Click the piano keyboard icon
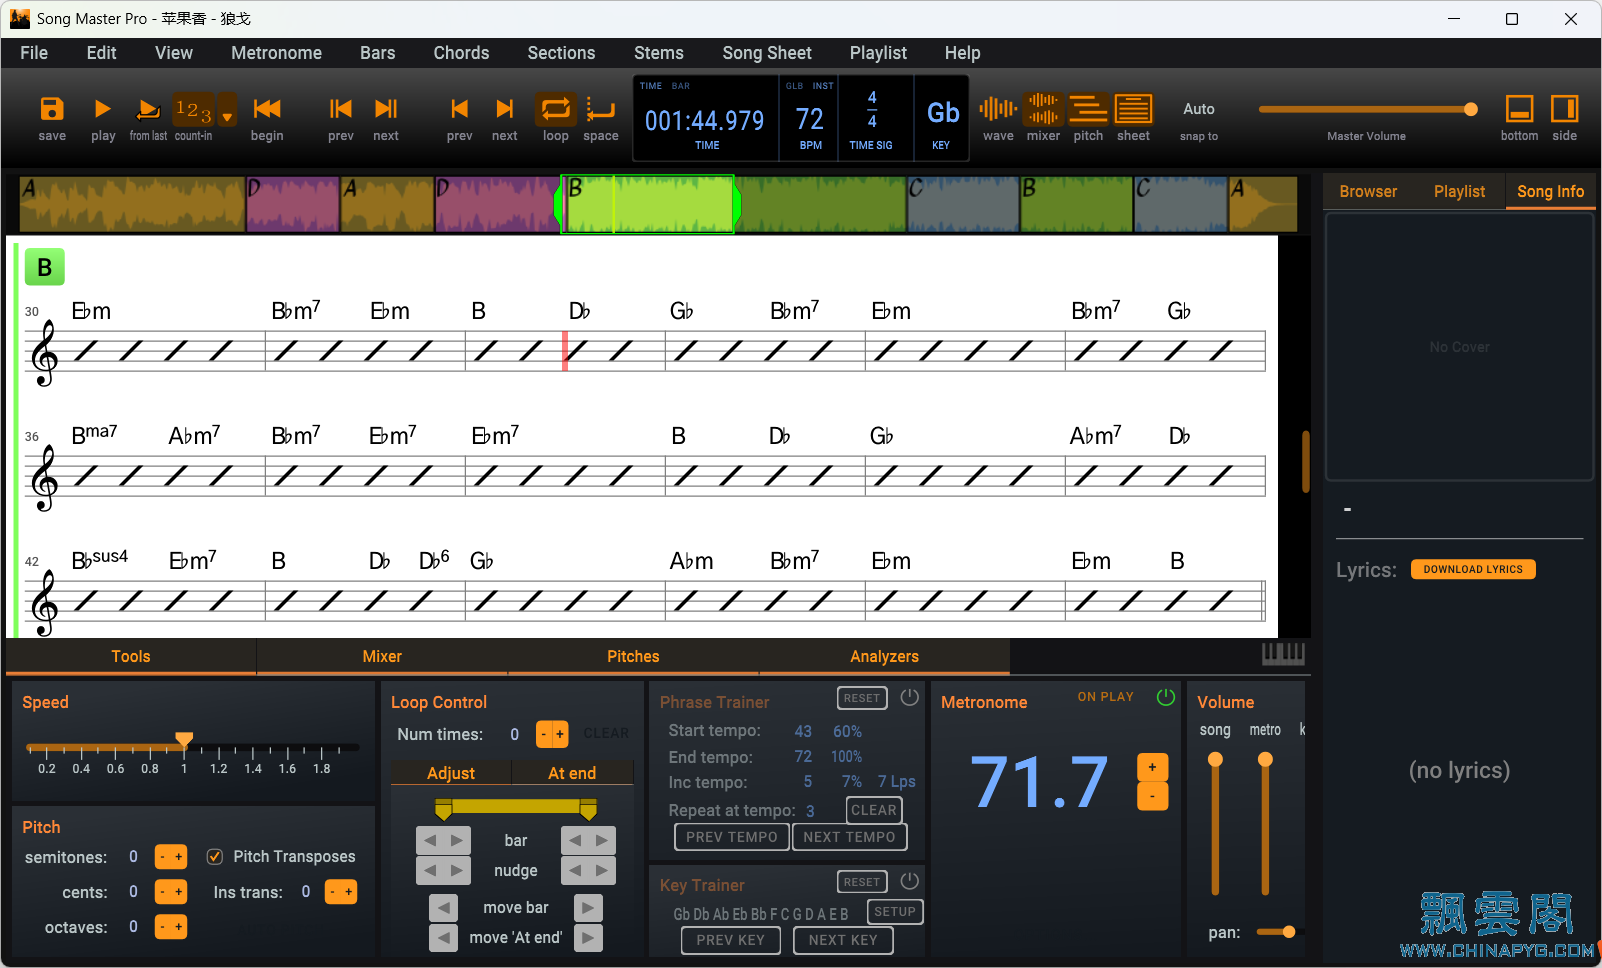Image resolution: width=1602 pixels, height=968 pixels. coord(1283,654)
